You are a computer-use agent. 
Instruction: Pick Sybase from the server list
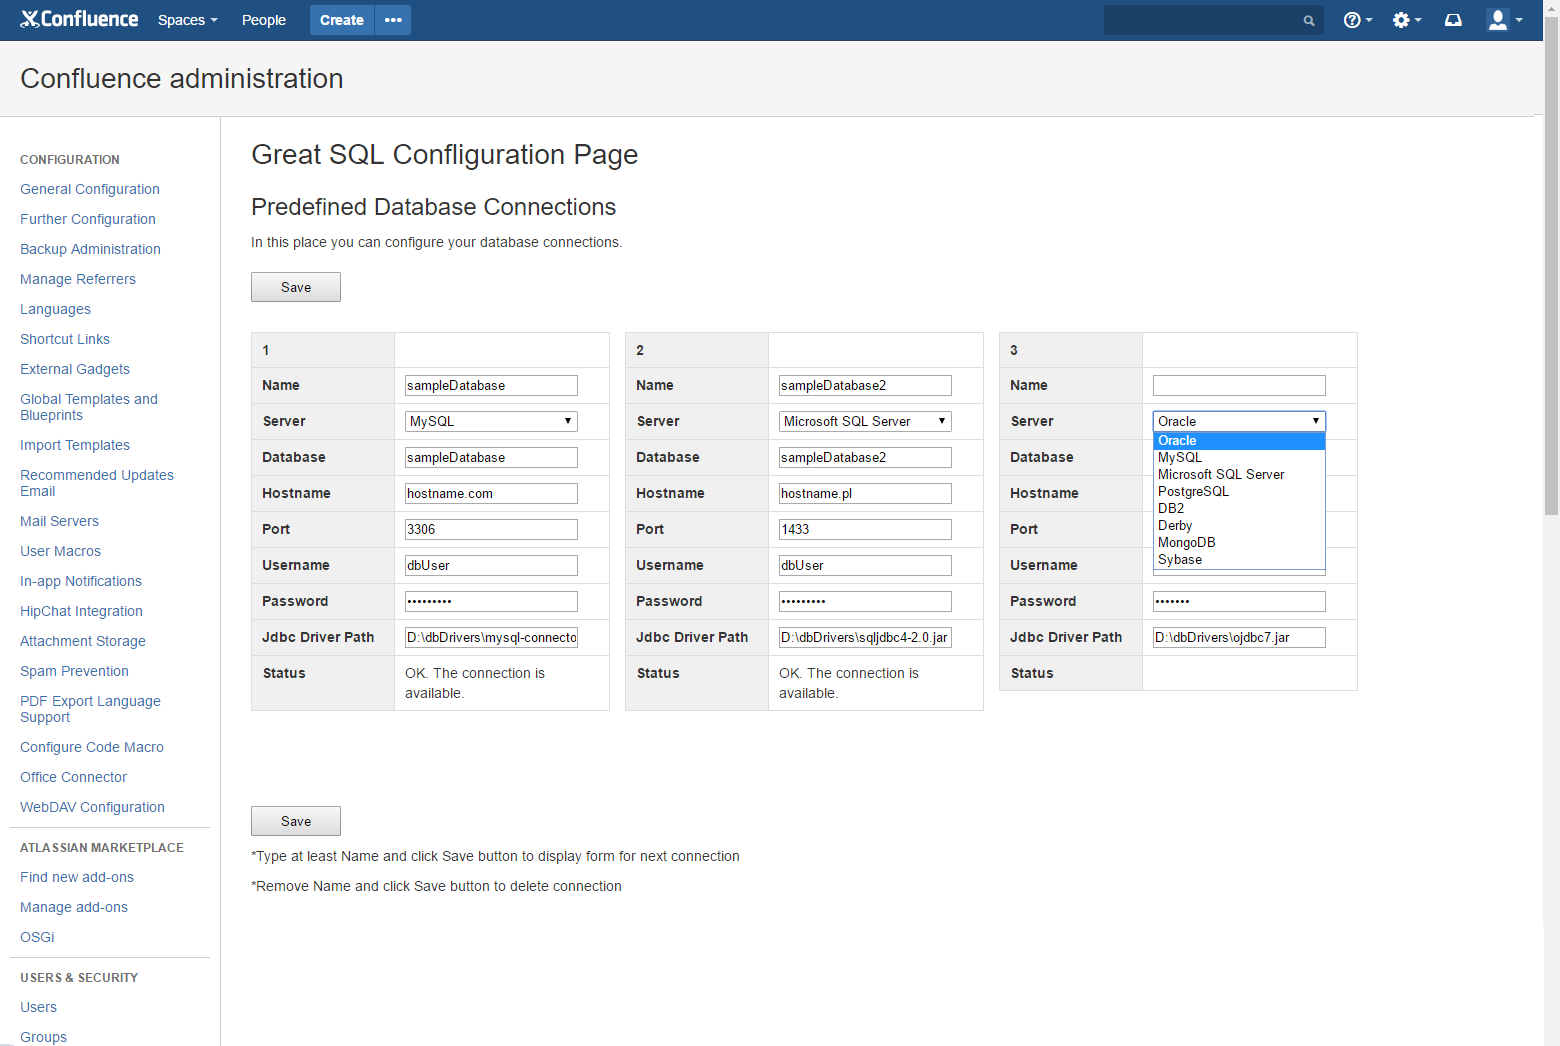pos(1239,560)
